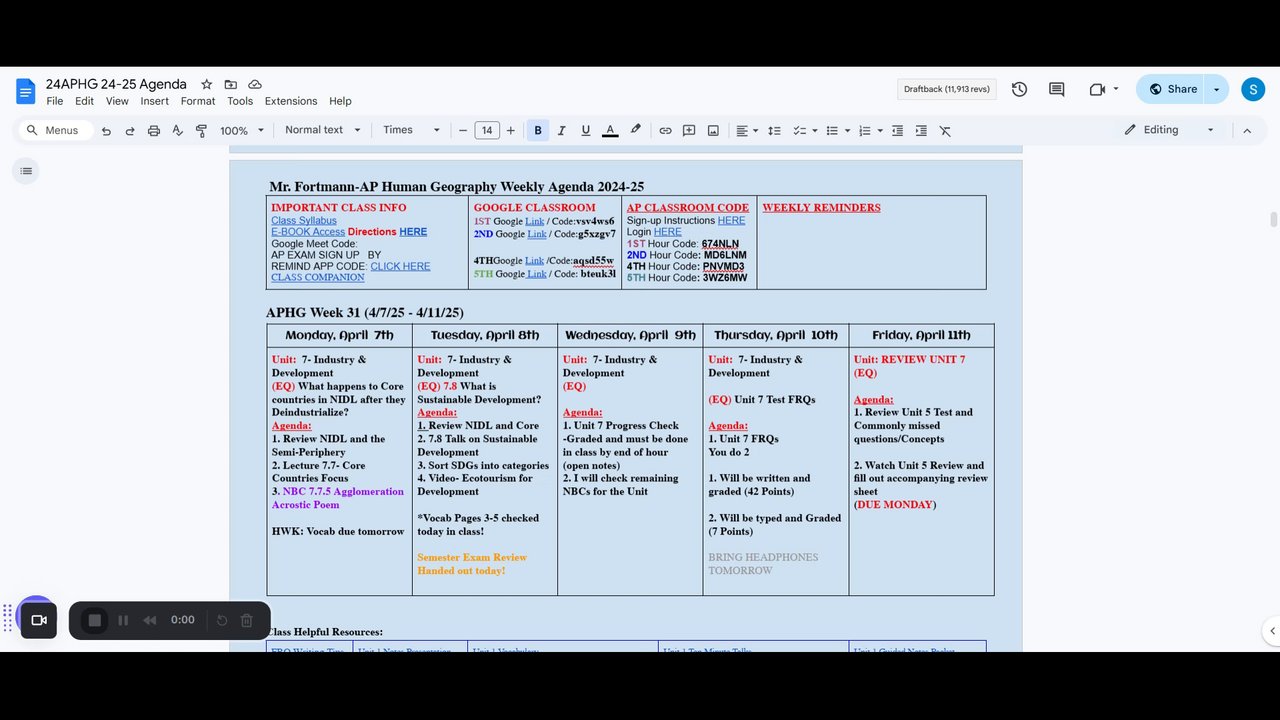Open the File menu
Screen dimensions: 1280x720
click(55, 101)
